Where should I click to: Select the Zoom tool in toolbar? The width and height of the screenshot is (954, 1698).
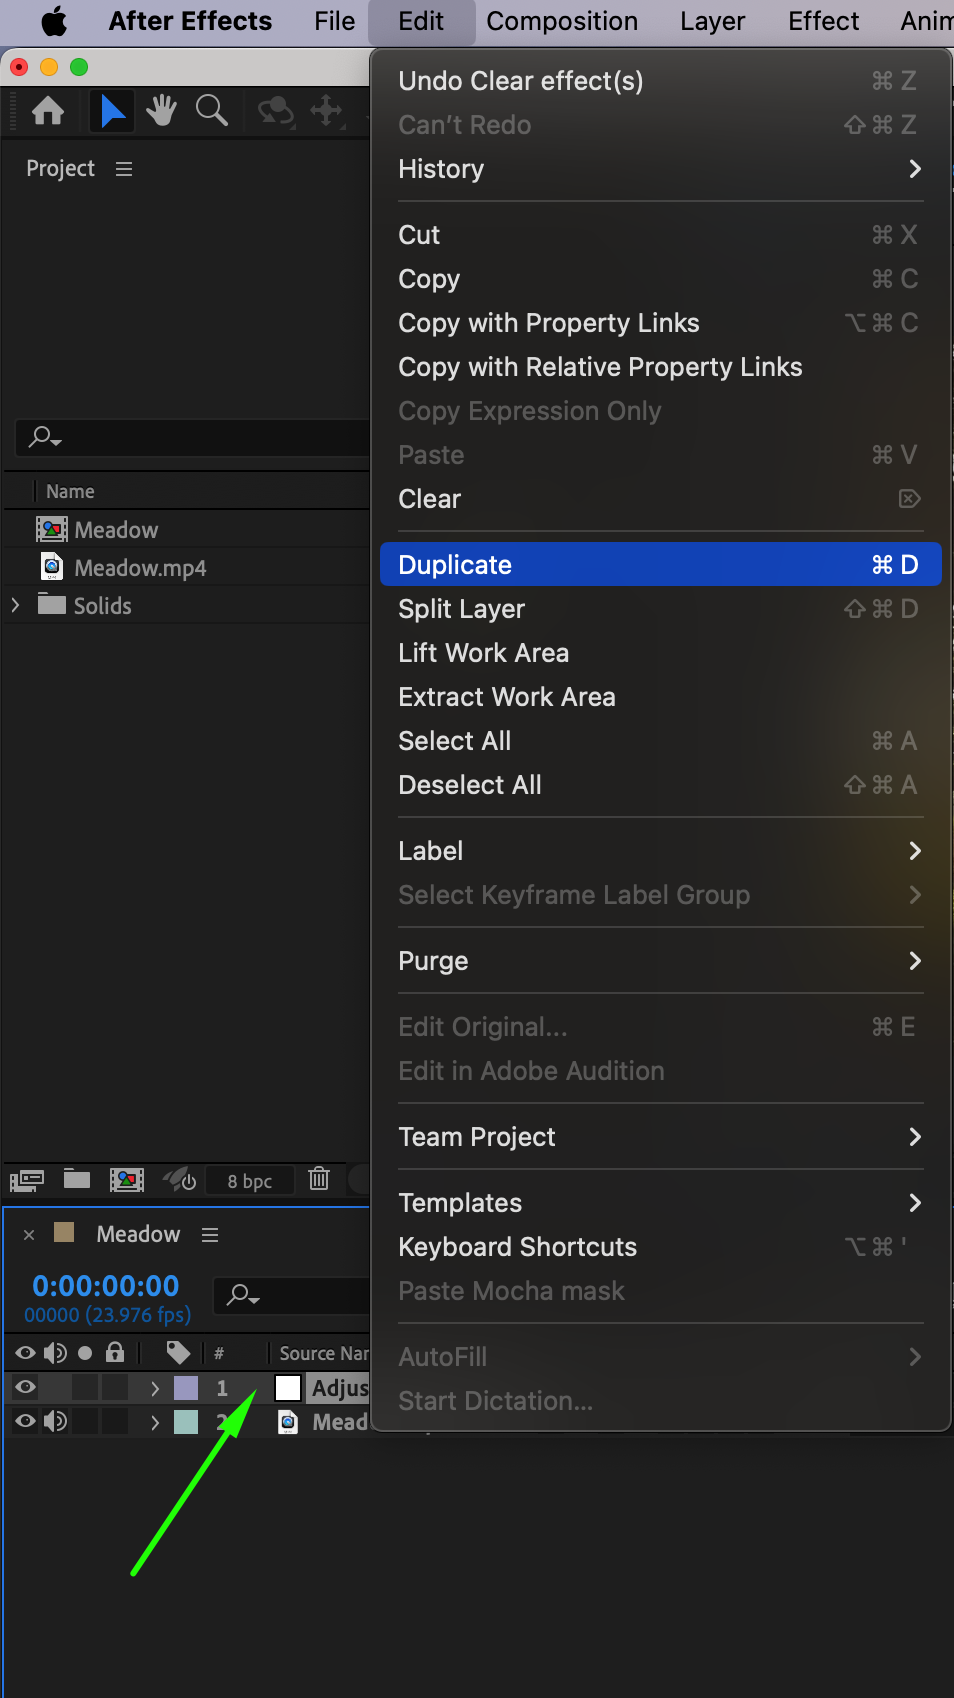click(x=211, y=110)
